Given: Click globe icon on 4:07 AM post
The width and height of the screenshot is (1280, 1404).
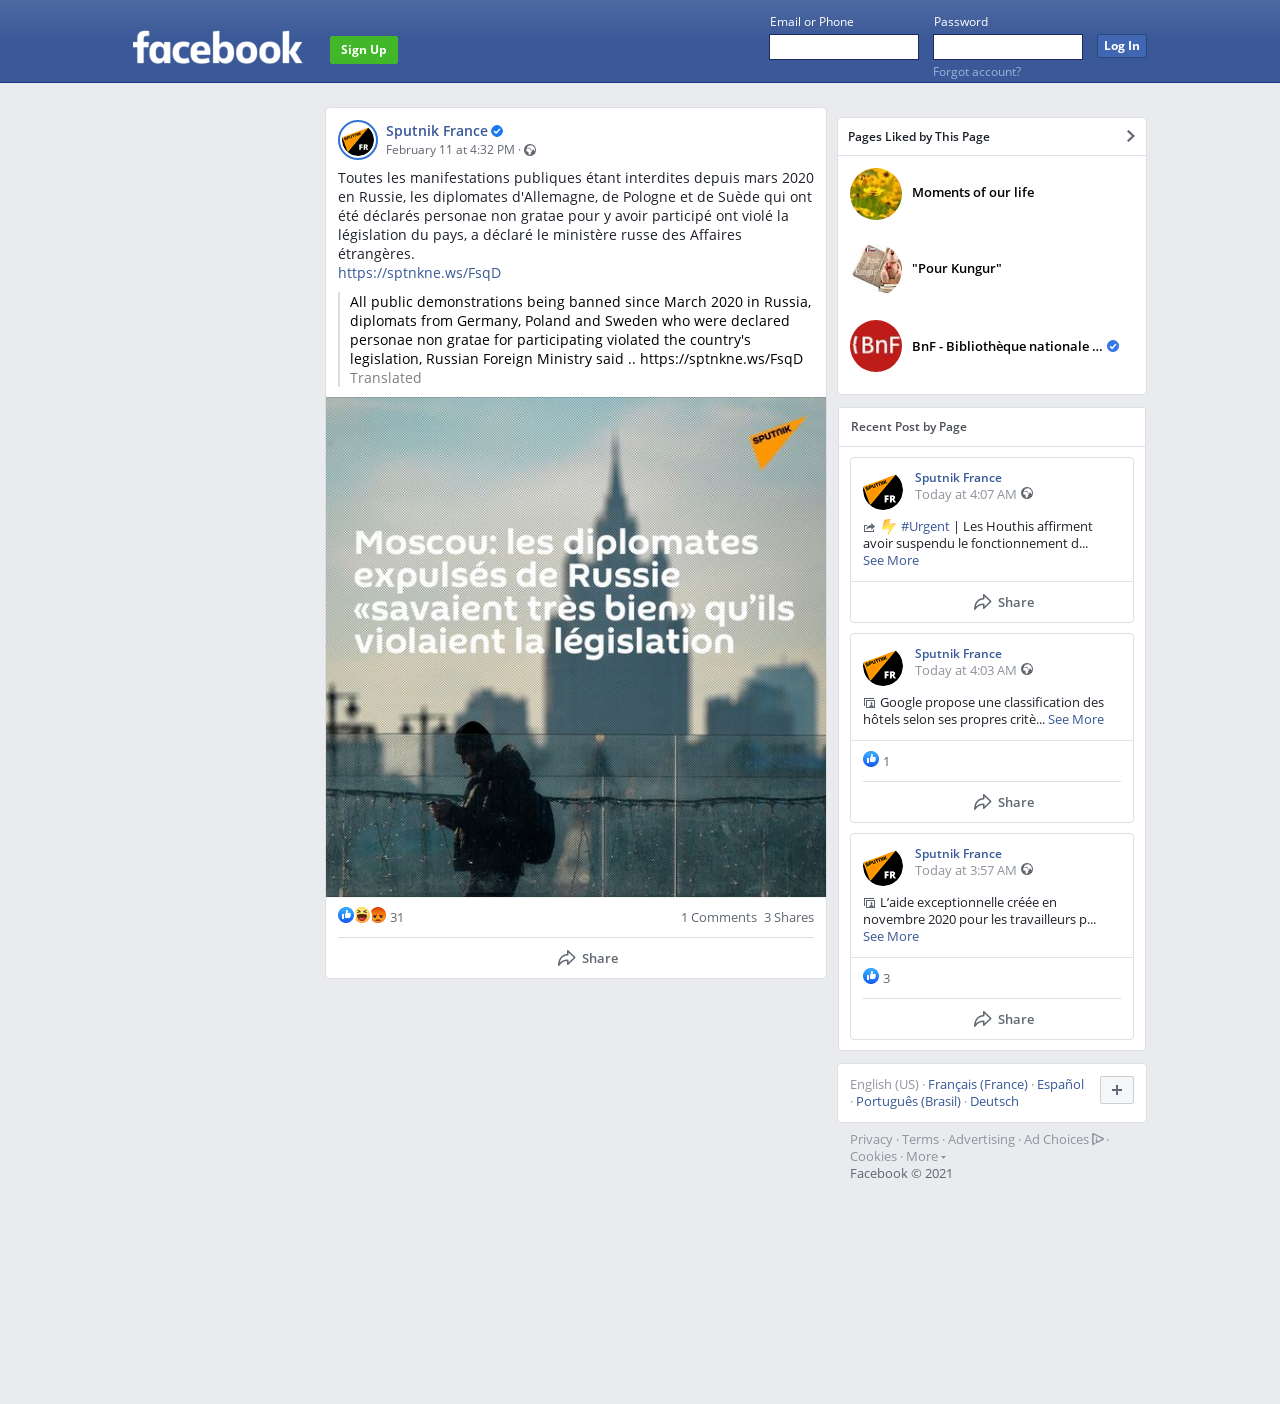Looking at the screenshot, I should [x=1027, y=493].
